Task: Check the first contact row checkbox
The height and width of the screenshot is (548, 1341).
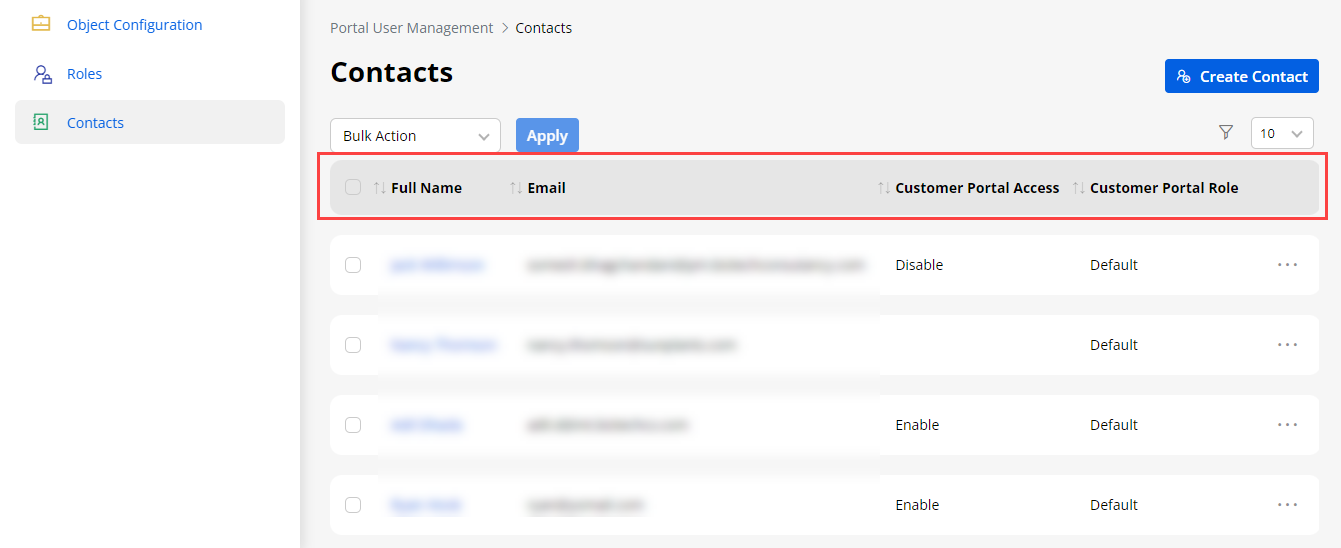Action: point(353,265)
